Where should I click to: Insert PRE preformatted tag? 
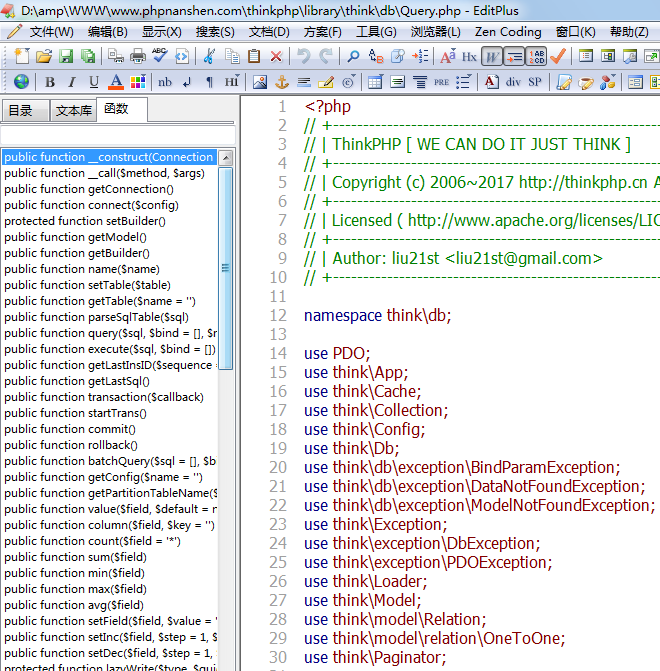(x=441, y=81)
